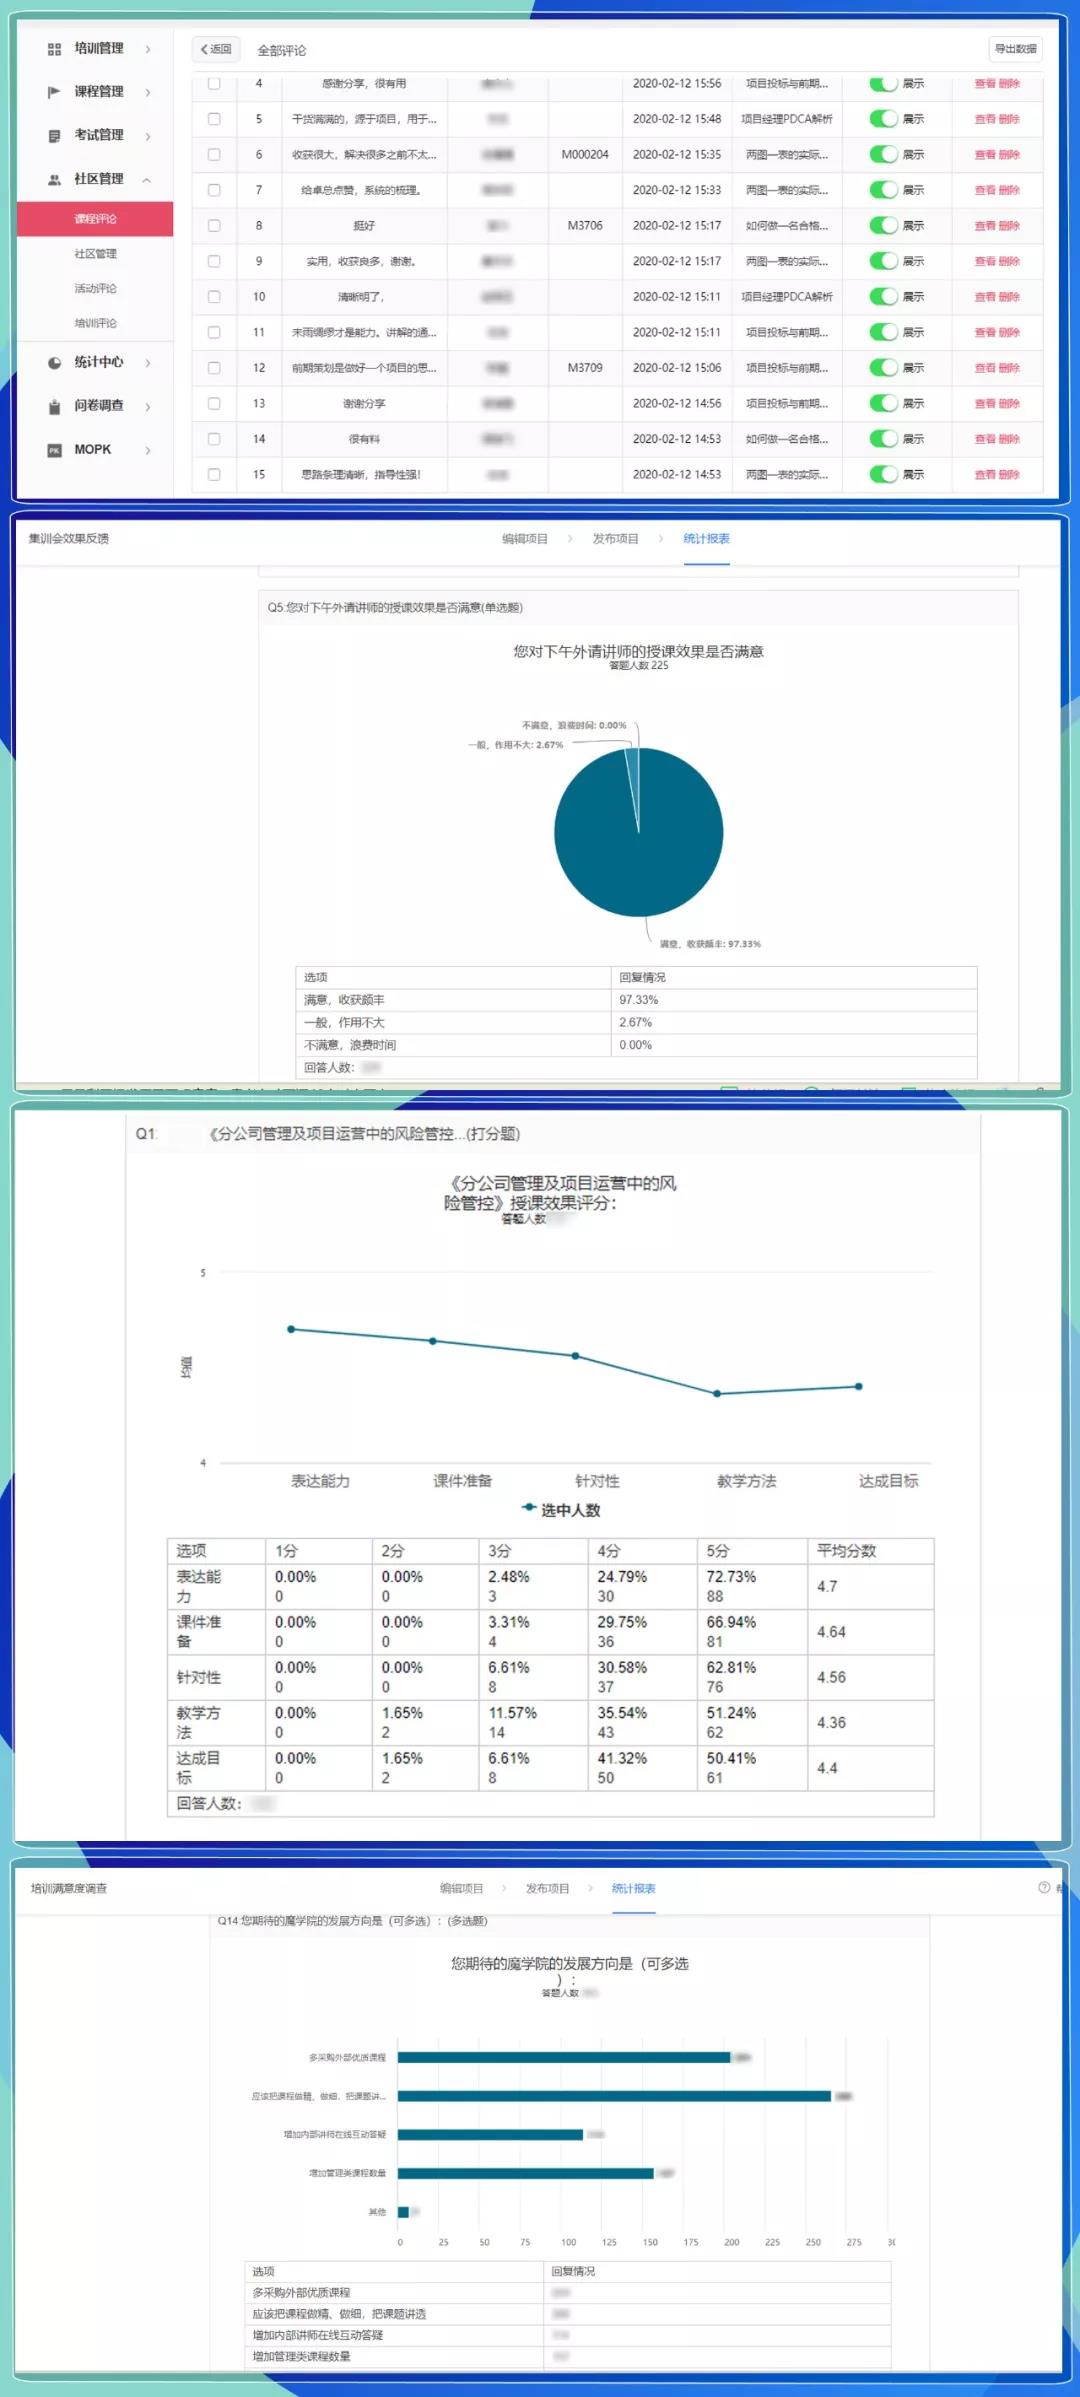Click the 问卷调查 clipboard icon
Screen dimensions: 1080x2397
54,407
